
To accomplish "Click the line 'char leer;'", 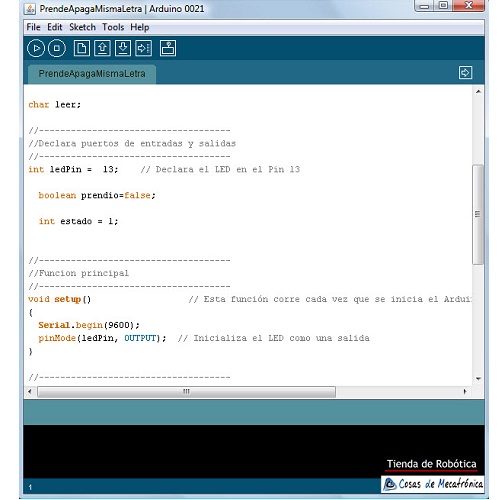I will click(54, 105).
